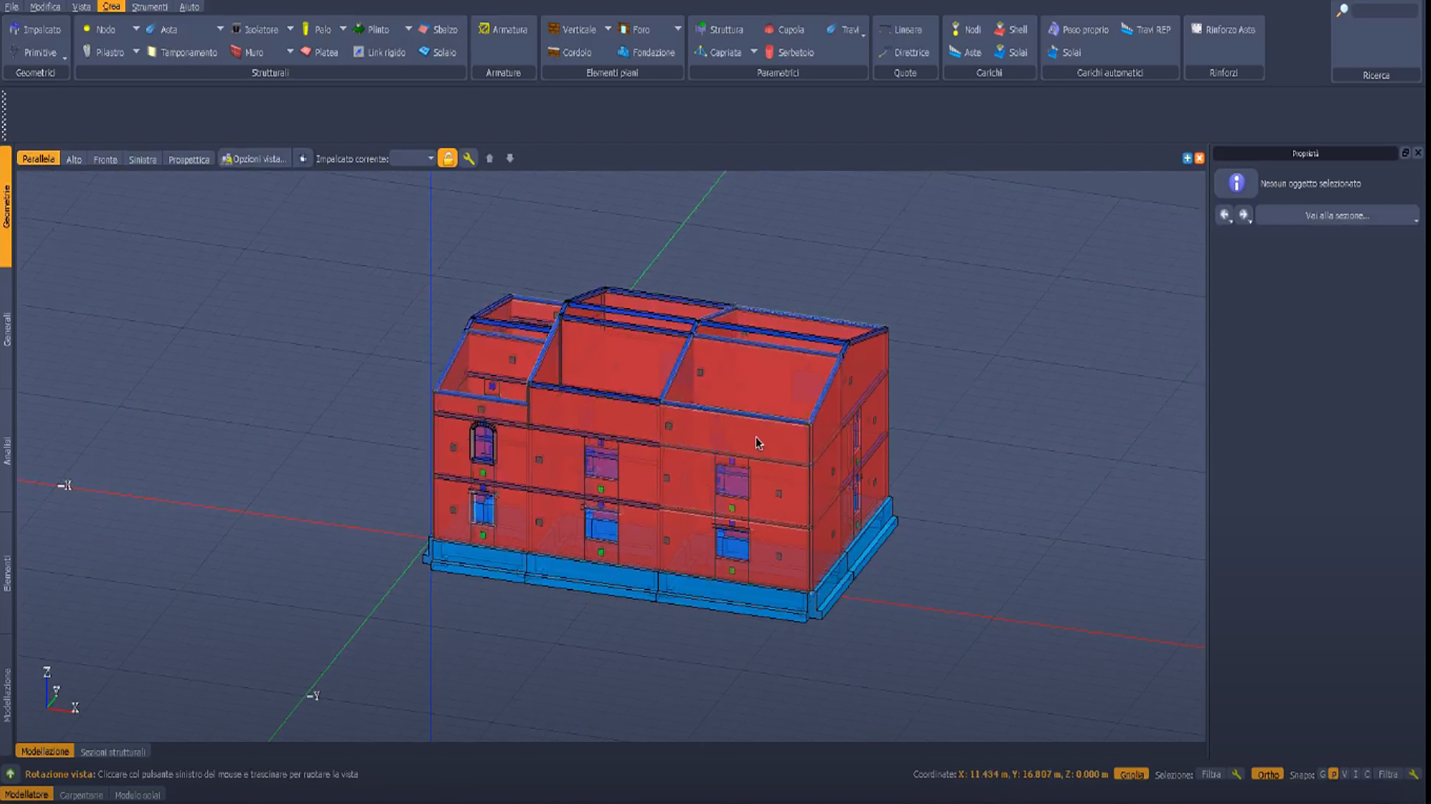Select the Fondazione tool
The width and height of the screenshot is (1431, 804).
tap(646, 52)
